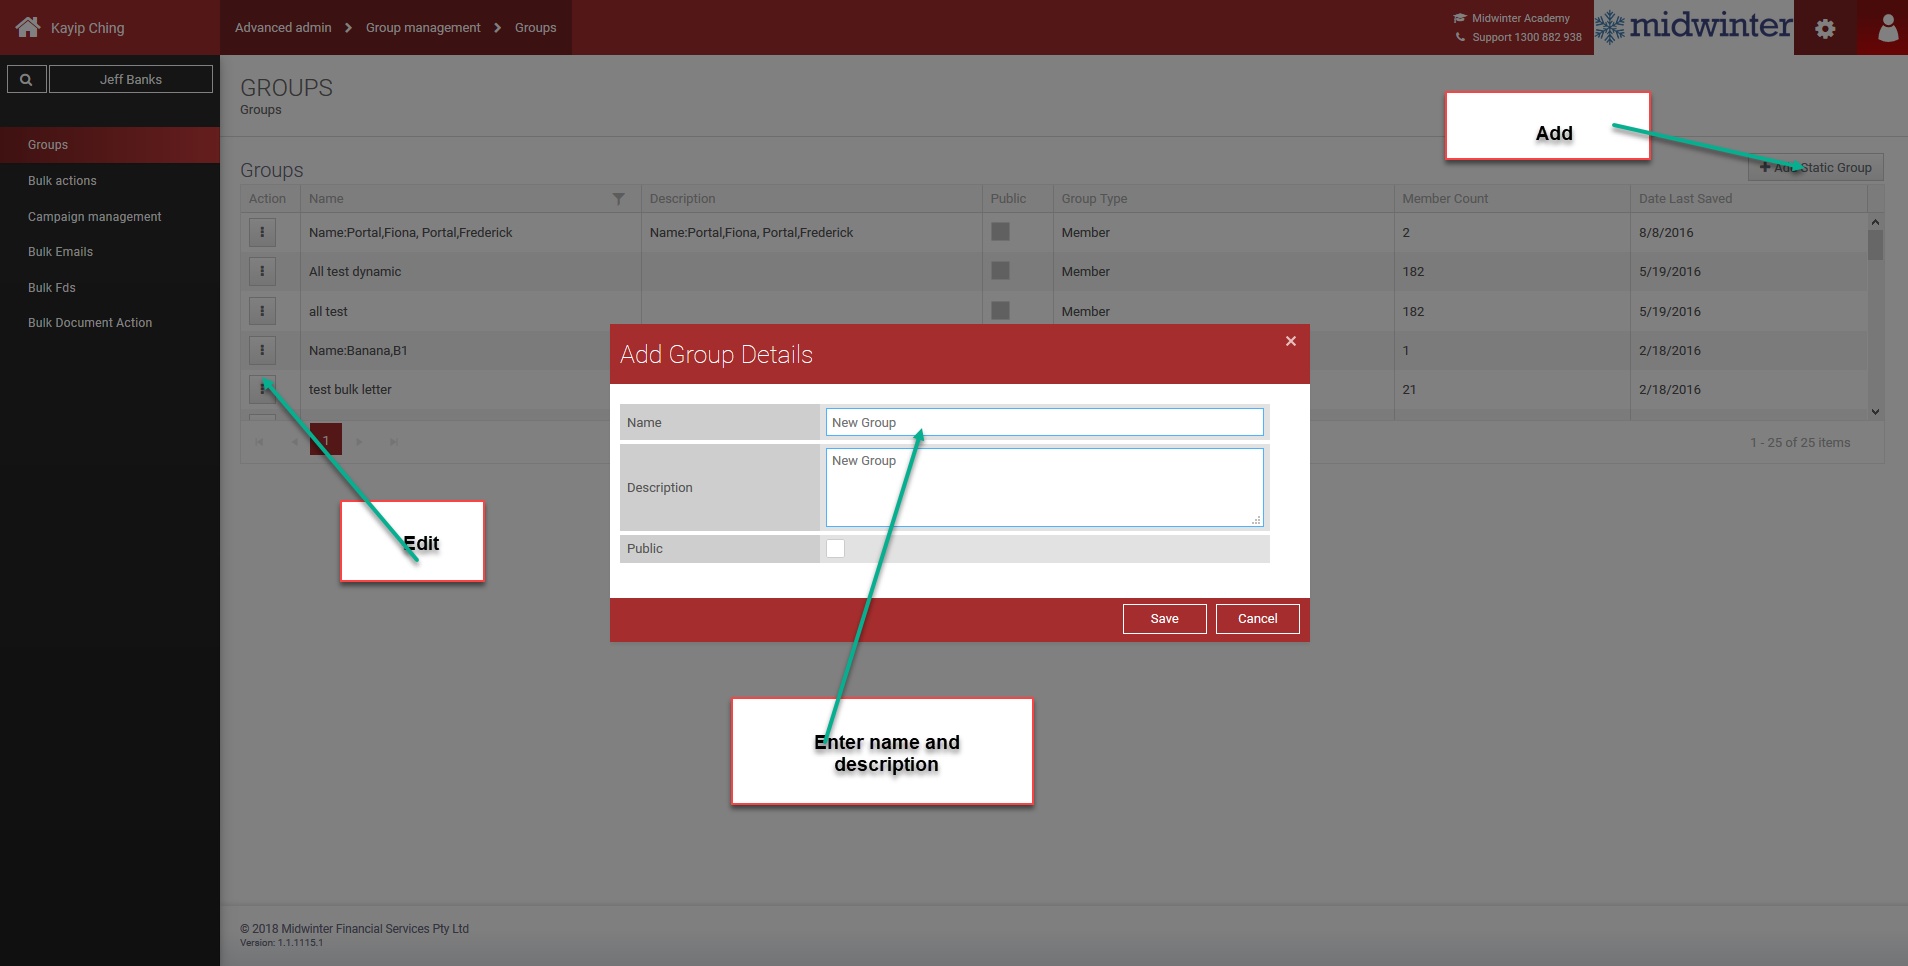This screenshot has width=1908, height=966.
Task: Open the action menu for all test row
Action: pos(262,311)
